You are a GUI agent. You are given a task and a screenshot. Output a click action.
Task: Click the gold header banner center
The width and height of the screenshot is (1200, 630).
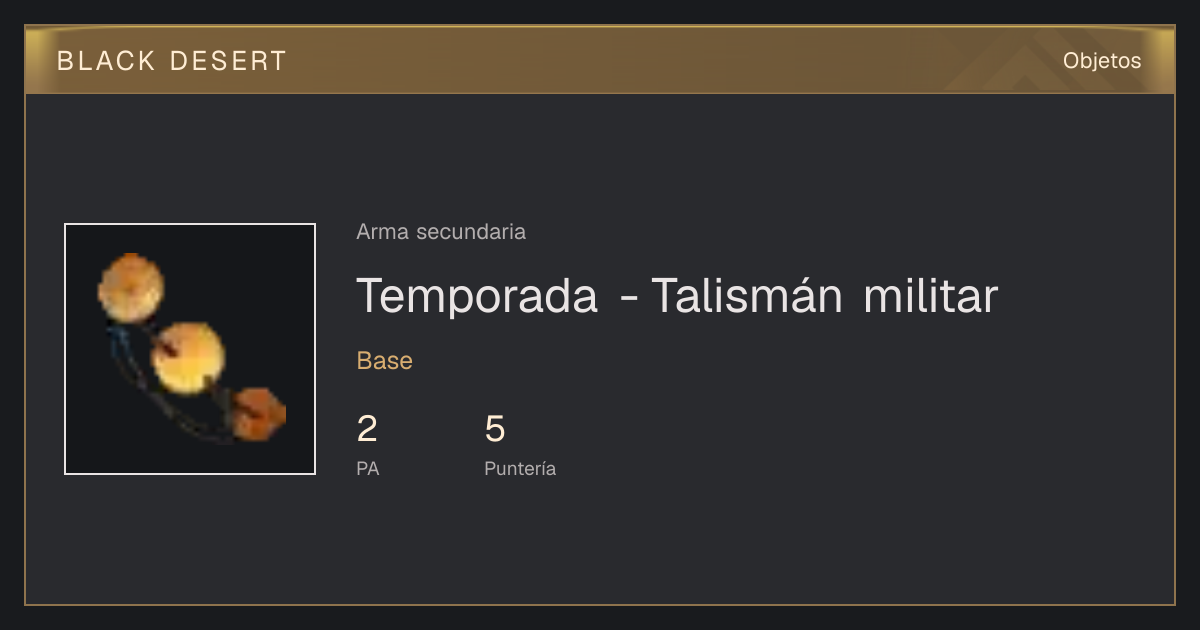[600, 60]
